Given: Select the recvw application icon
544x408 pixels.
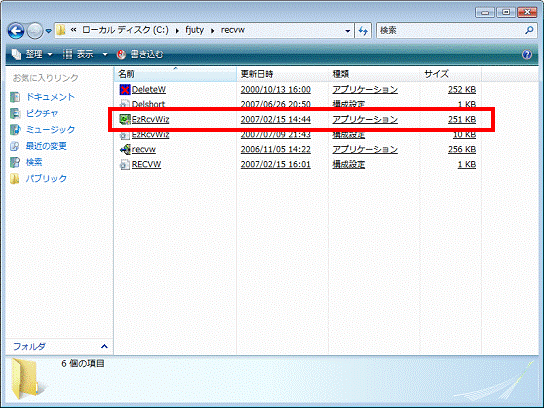Looking at the screenshot, I should coord(125,149).
